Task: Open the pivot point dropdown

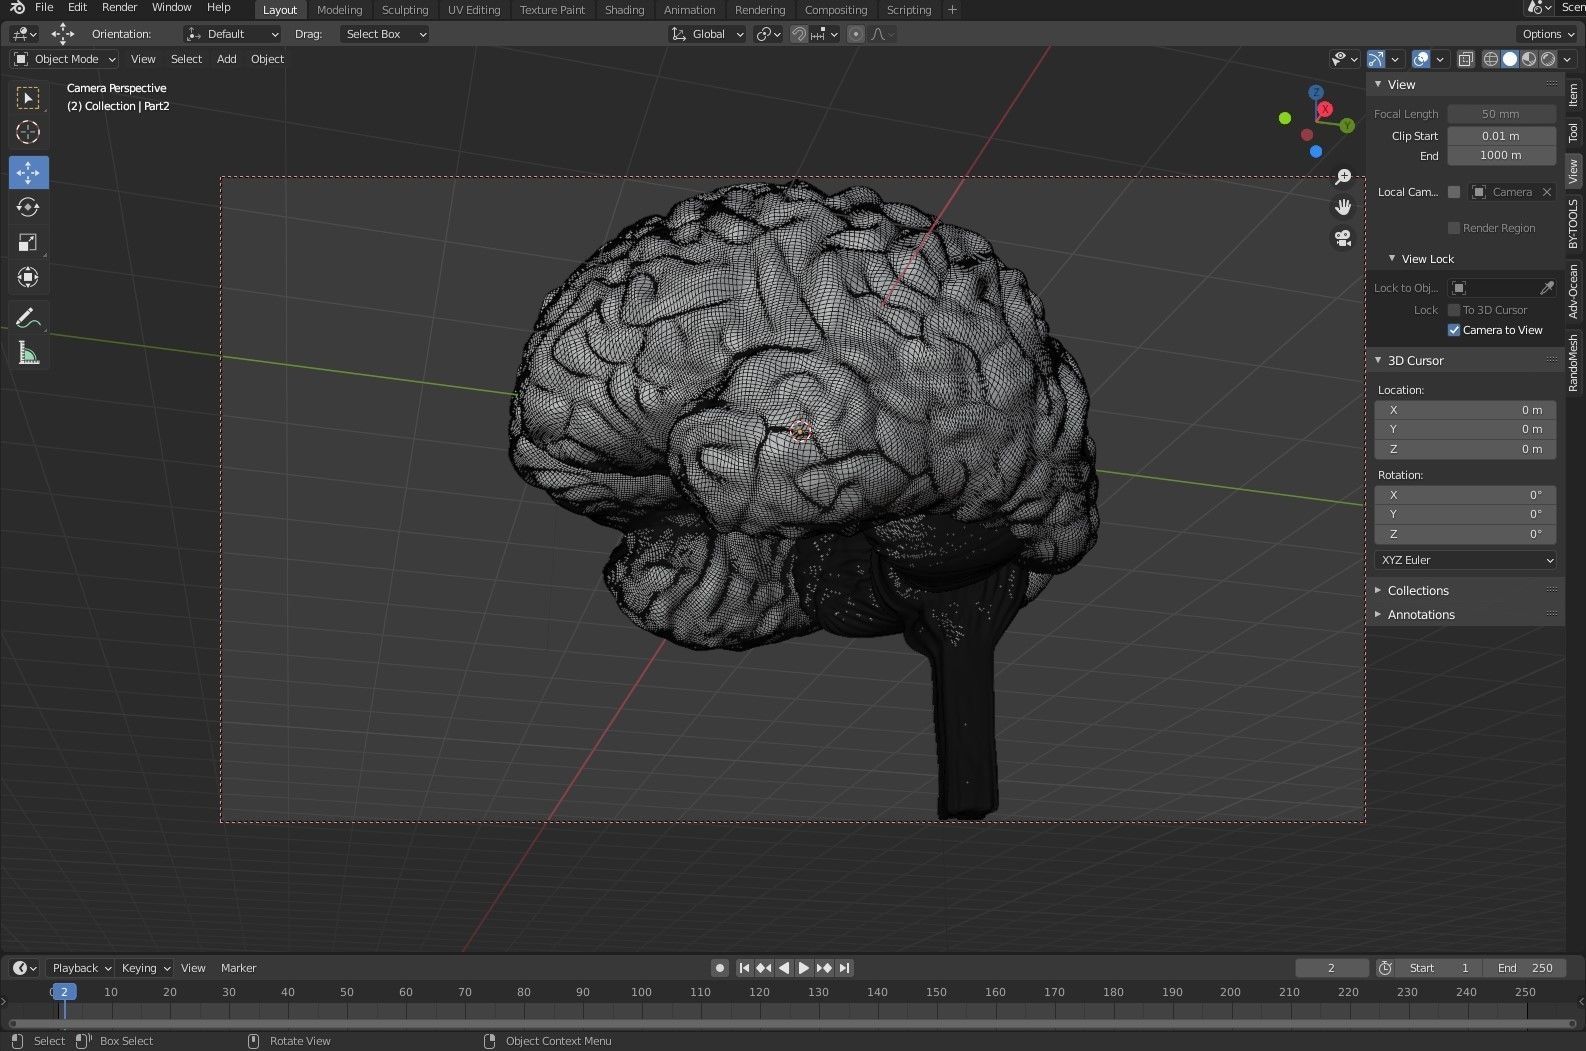Action: (x=768, y=34)
